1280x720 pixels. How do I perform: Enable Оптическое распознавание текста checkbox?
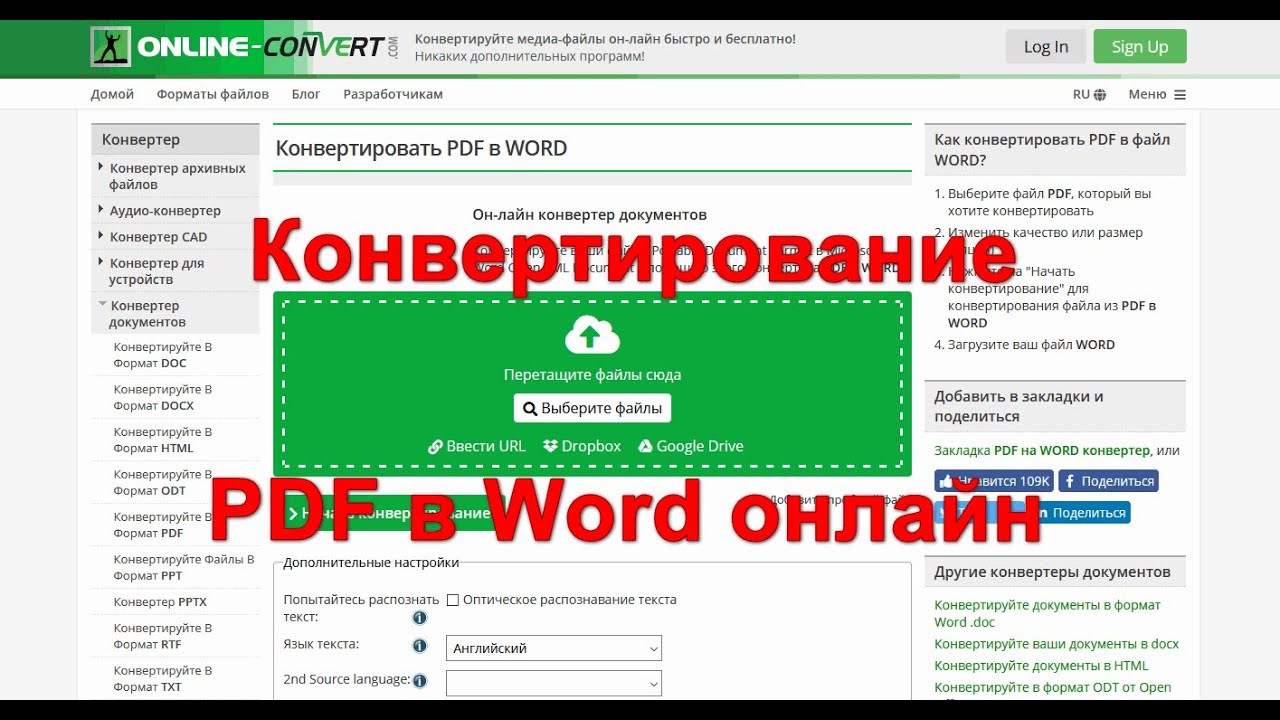[453, 600]
